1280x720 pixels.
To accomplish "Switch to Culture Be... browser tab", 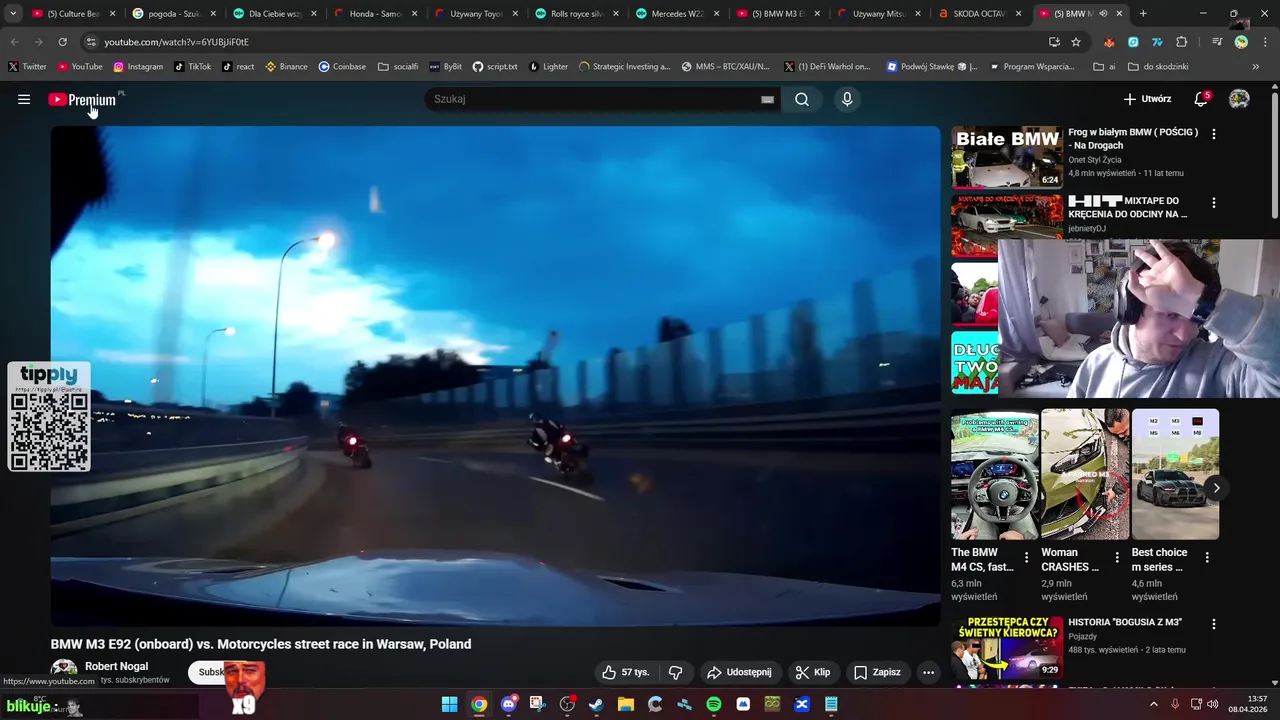I will click(x=73, y=14).
